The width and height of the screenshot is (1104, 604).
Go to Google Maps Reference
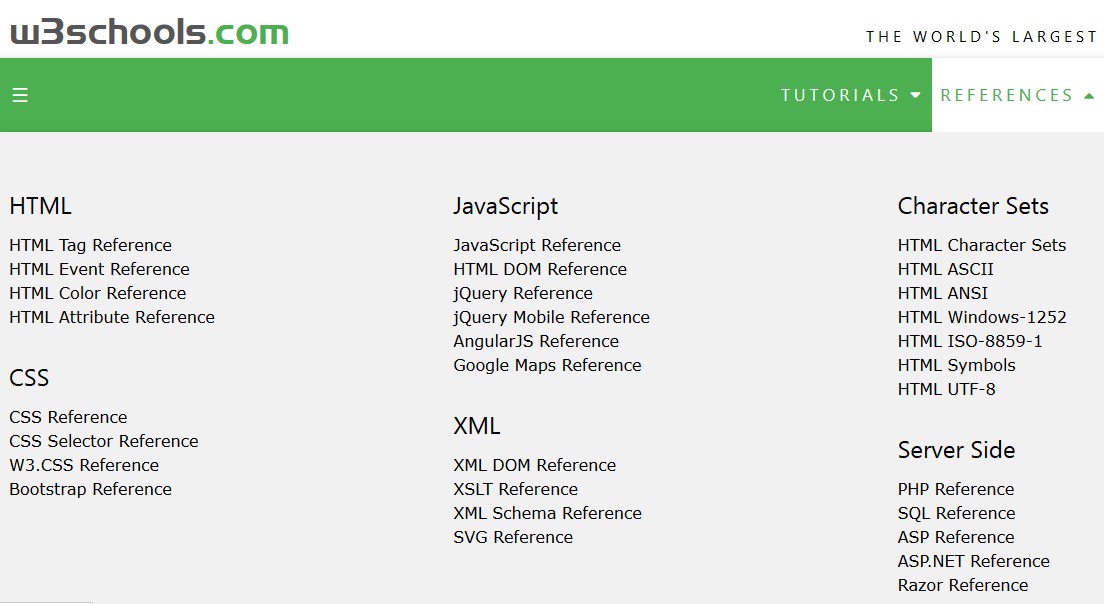[x=547, y=365]
